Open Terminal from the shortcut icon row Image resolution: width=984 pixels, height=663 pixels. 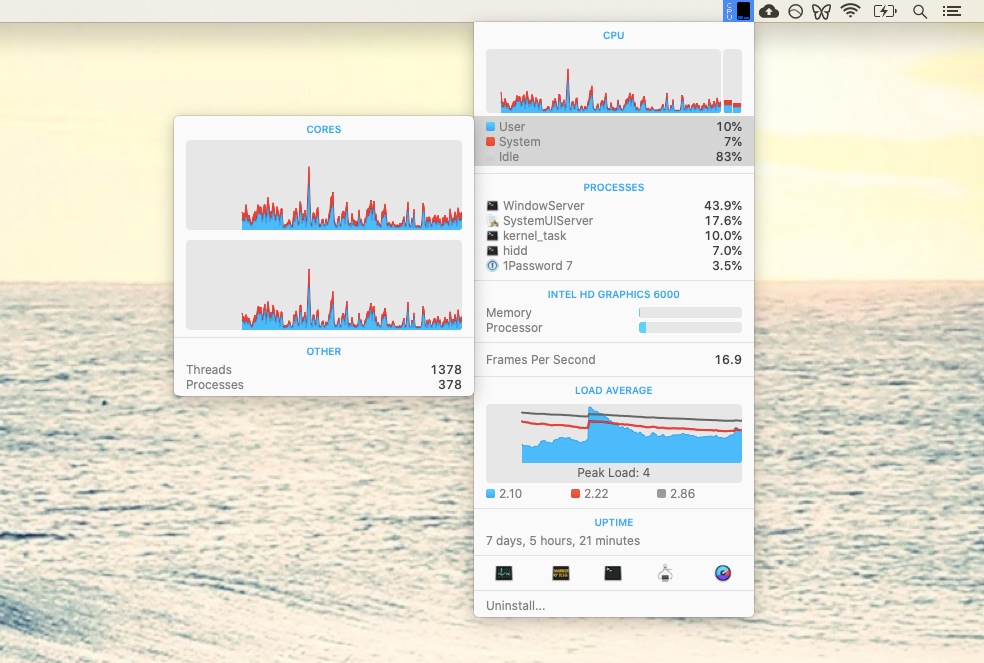pos(613,573)
